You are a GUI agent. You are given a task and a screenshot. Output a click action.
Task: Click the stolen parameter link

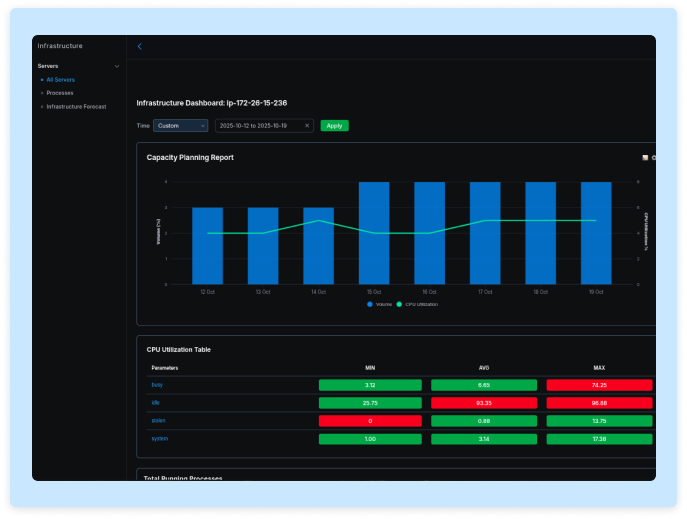pyautogui.click(x=159, y=420)
